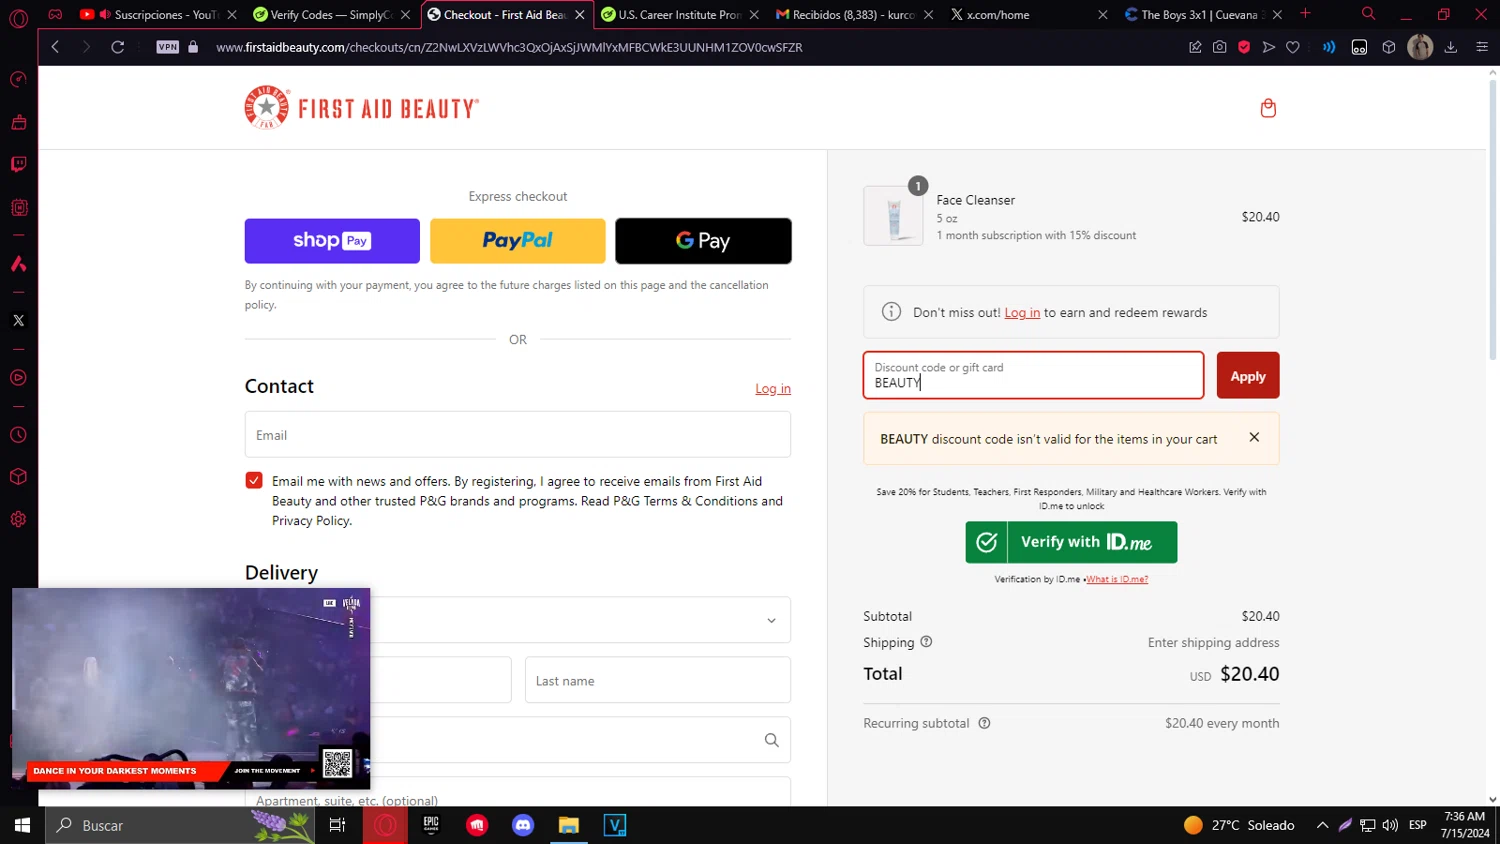Close the Checkout First Aid Beauty tab
The image size is (1500, 844).
pyautogui.click(x=580, y=15)
